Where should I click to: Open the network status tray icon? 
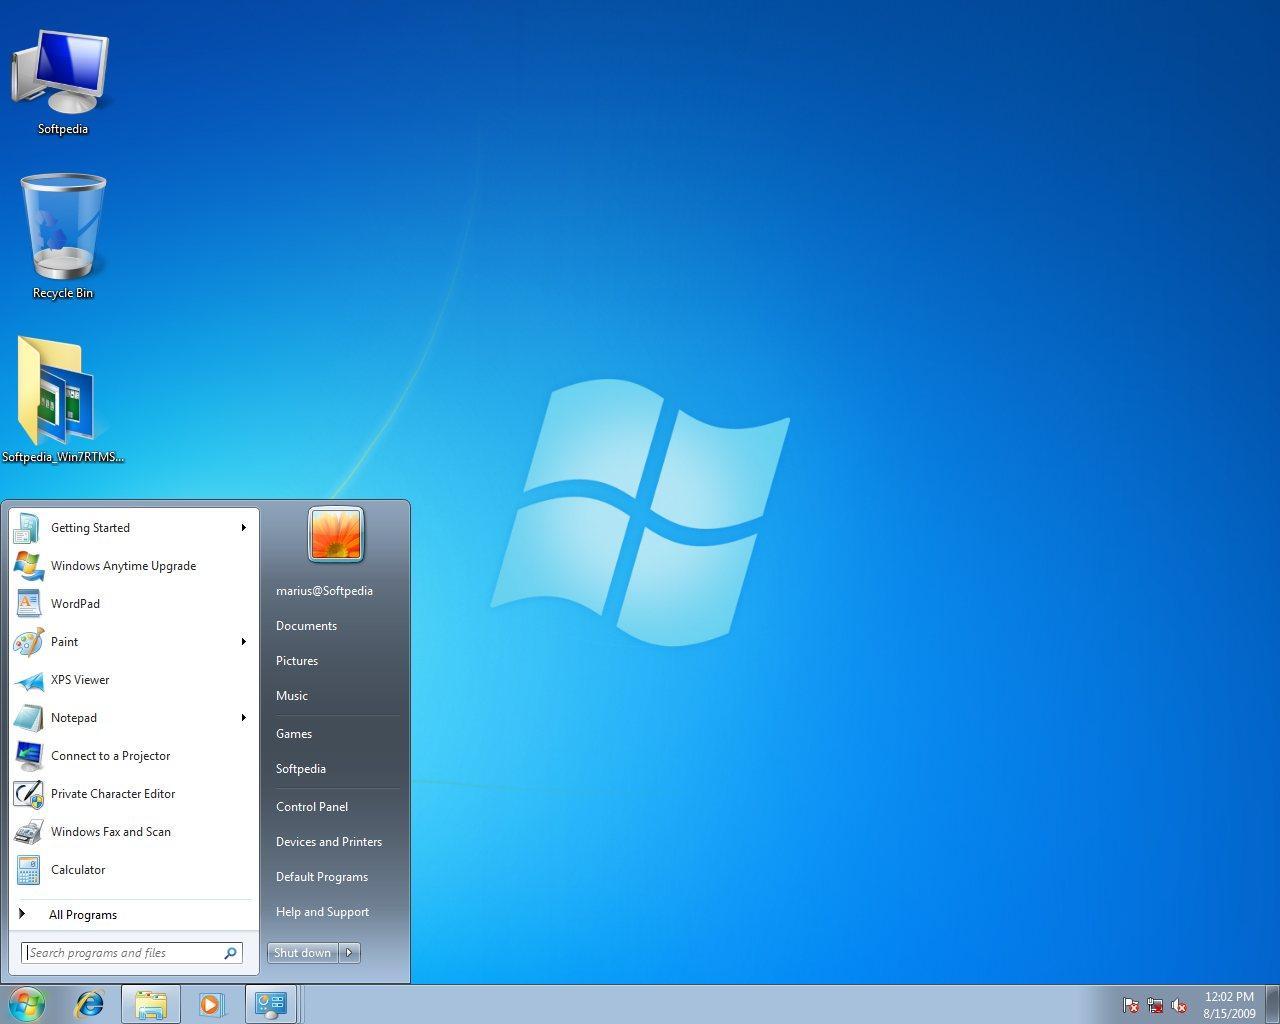click(1155, 1006)
